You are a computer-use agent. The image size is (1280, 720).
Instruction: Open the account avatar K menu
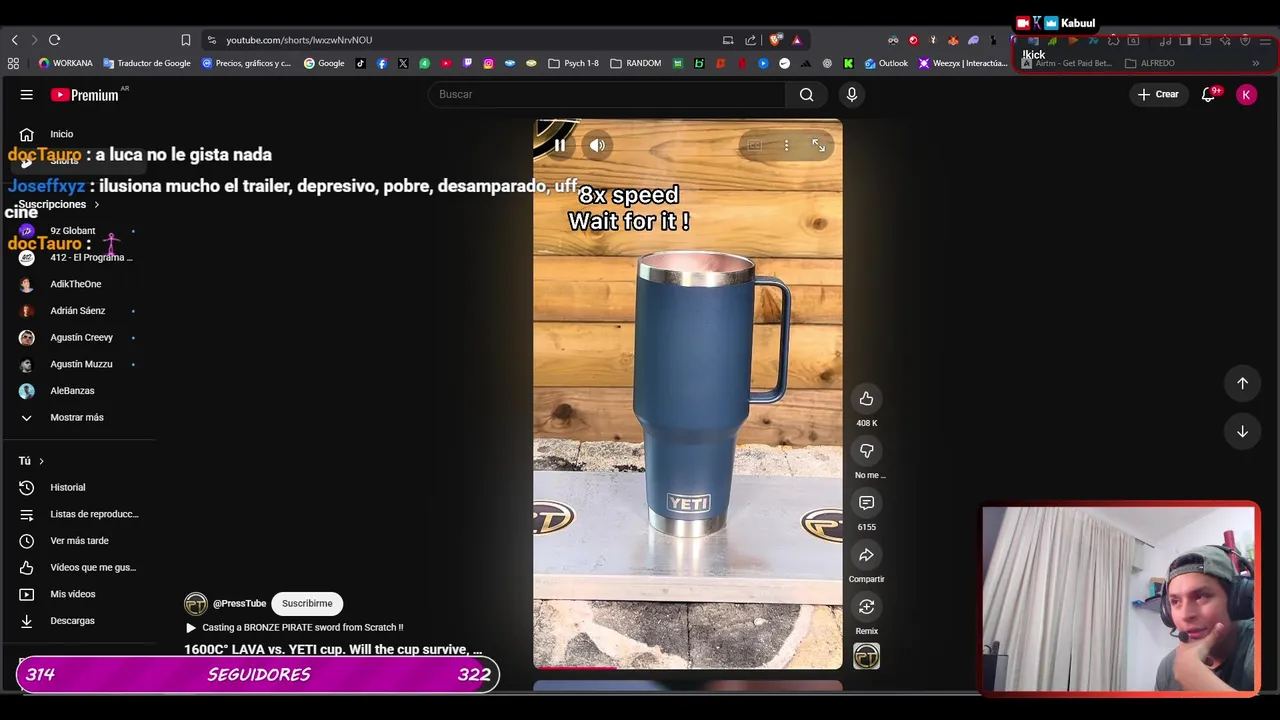click(1246, 94)
